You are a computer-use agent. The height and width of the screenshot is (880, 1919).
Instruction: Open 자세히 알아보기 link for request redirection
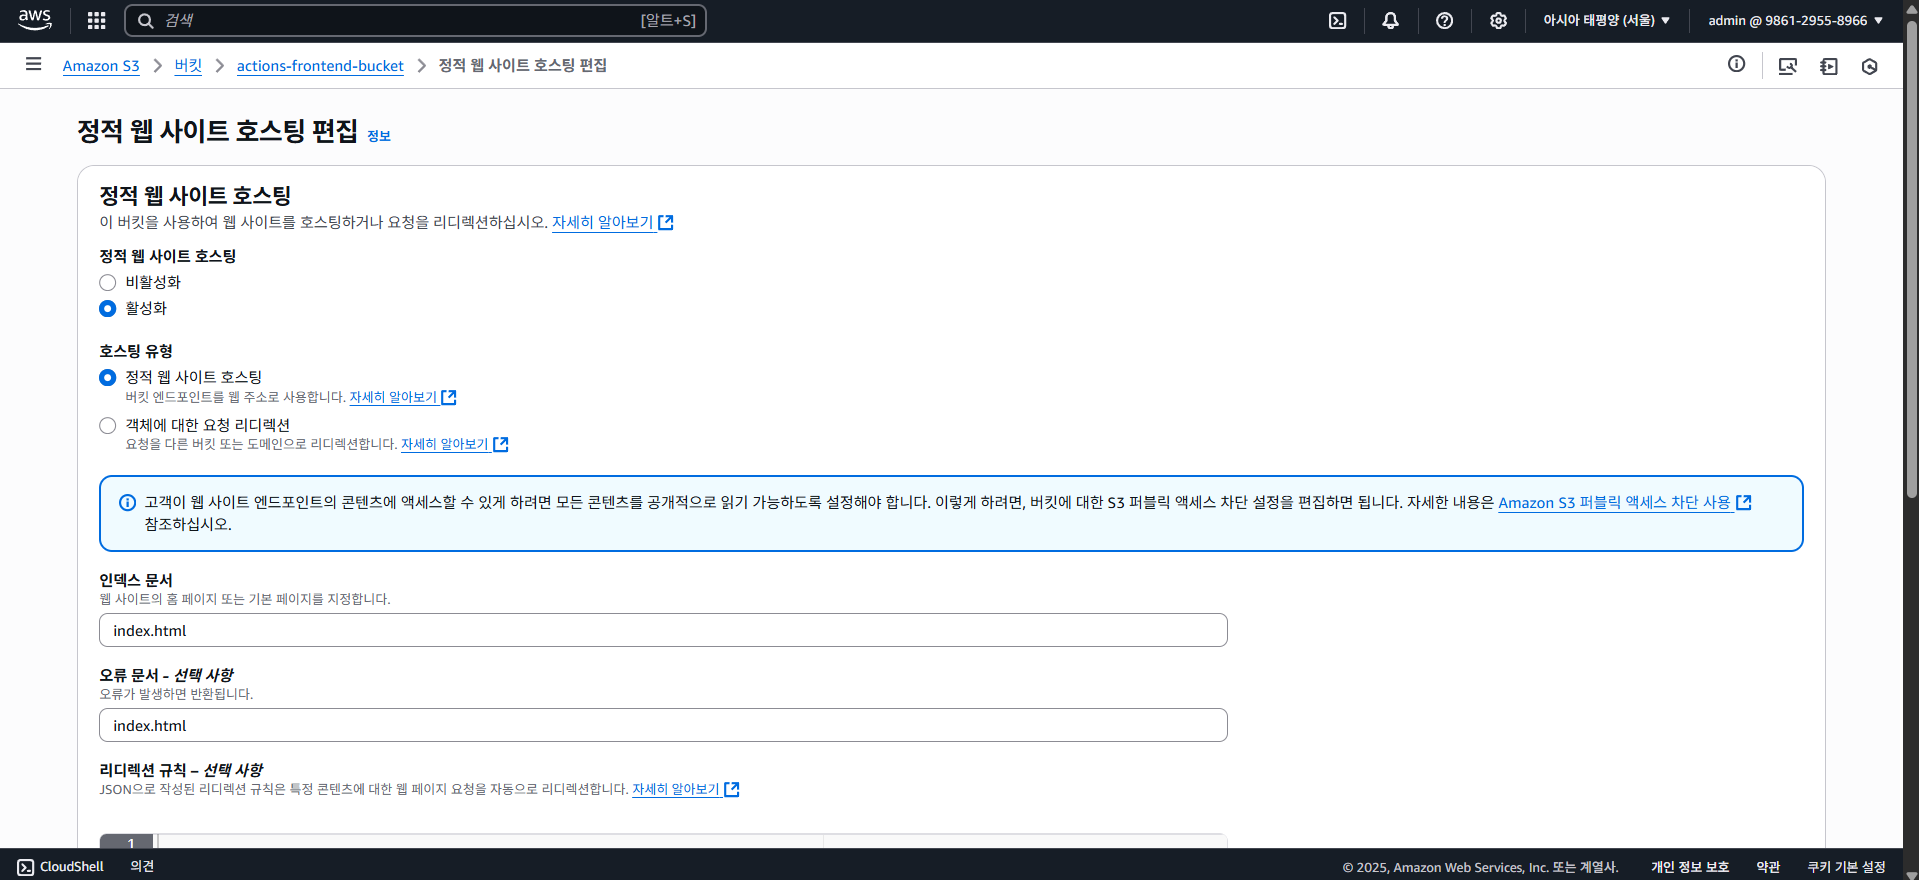445,444
